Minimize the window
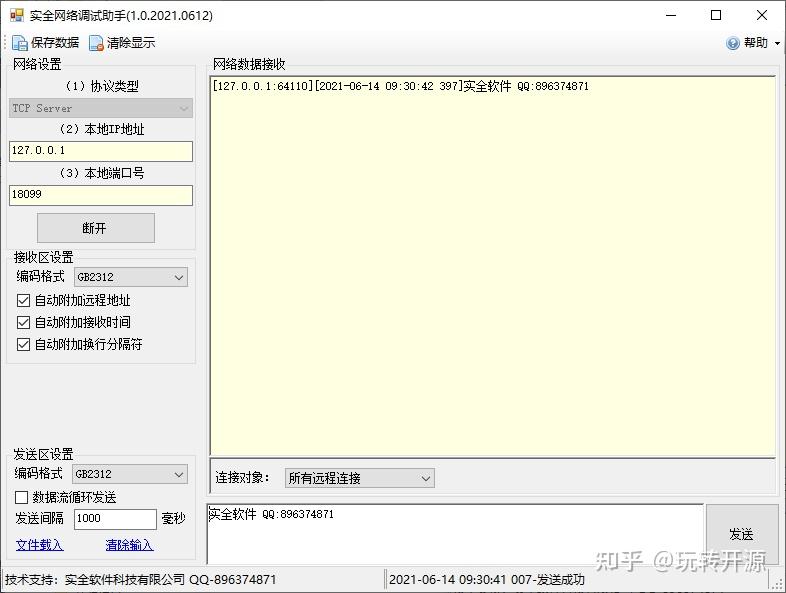786x593 pixels. point(671,16)
